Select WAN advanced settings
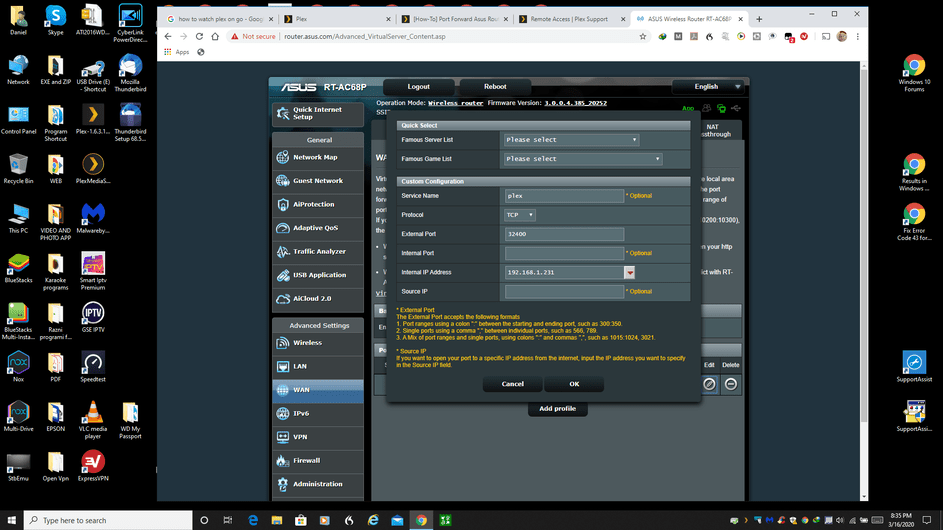The height and width of the screenshot is (530, 943). coord(318,390)
